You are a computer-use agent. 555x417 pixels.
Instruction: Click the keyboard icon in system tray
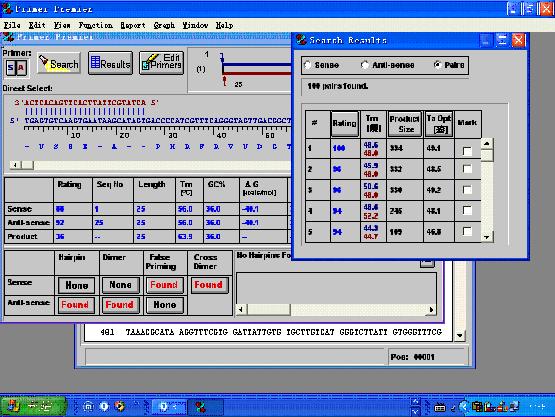point(440,408)
